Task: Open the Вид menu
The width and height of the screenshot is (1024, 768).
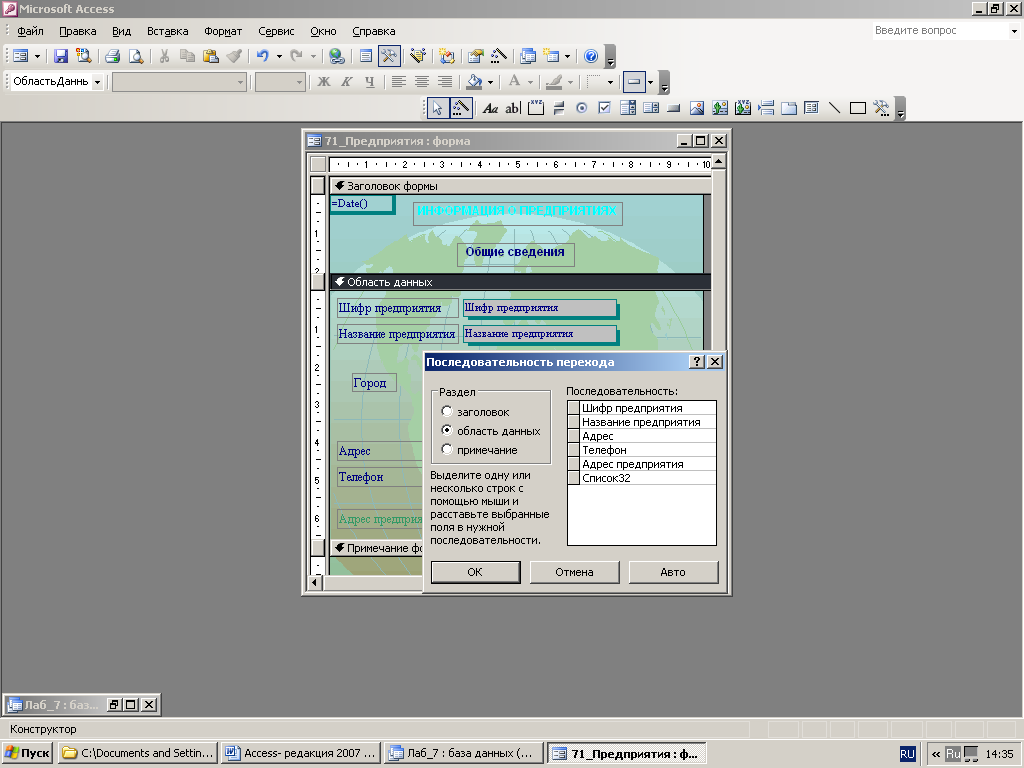Action: point(121,31)
